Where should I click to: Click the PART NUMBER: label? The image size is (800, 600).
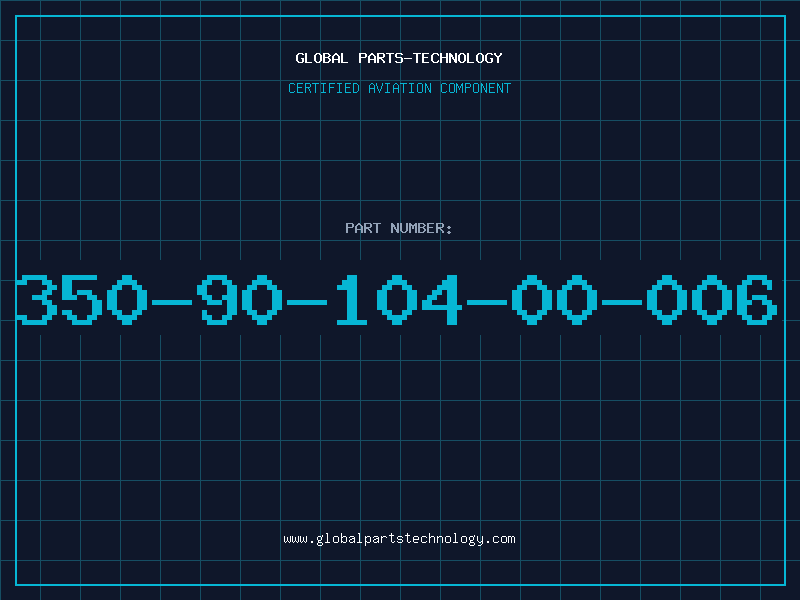399,228
